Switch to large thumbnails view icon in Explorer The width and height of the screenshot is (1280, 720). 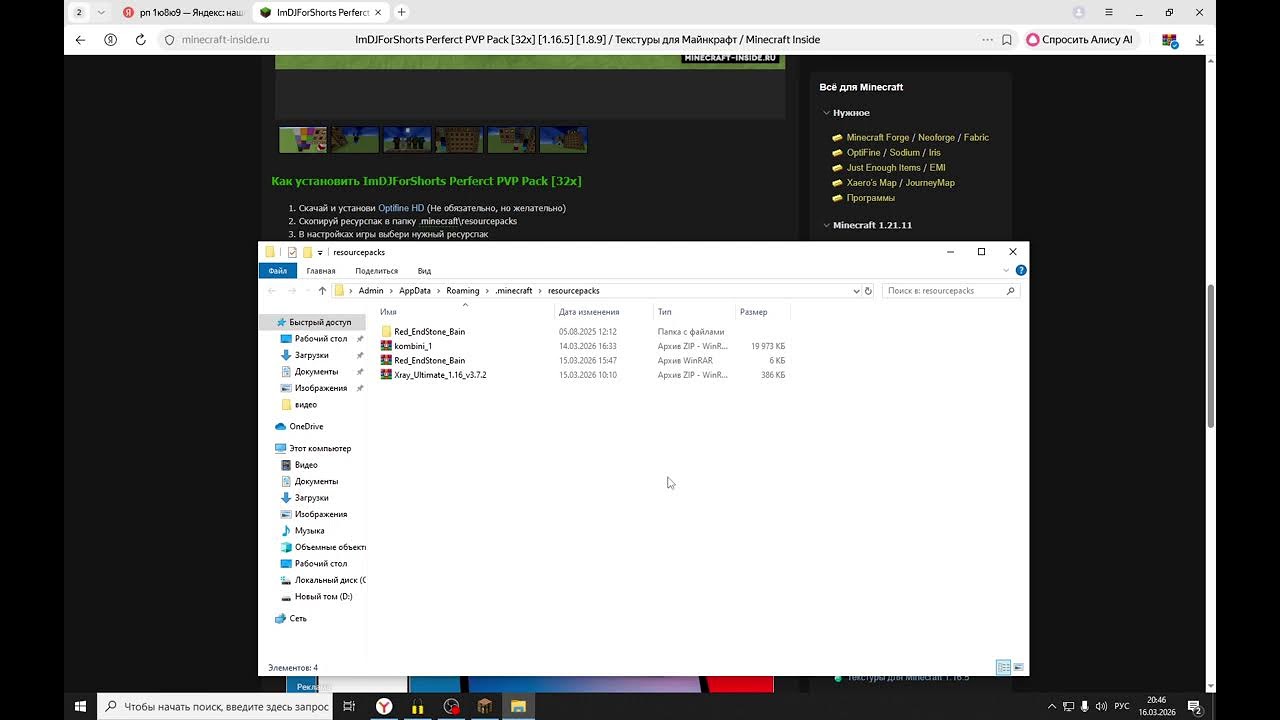coord(1018,667)
